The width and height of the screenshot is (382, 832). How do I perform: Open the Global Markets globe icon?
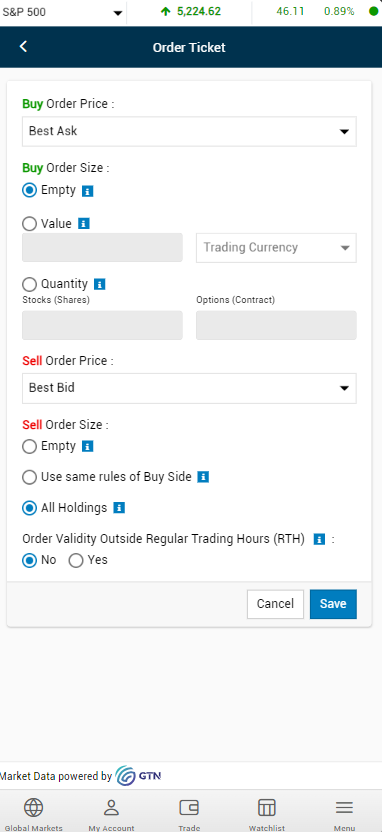(x=33, y=808)
